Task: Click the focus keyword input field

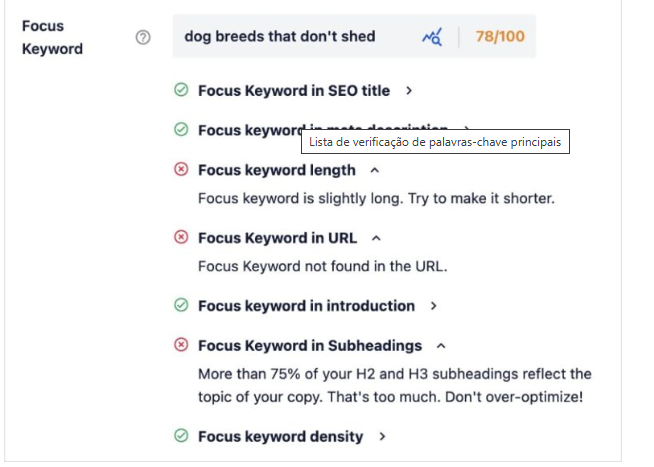Action: click(x=290, y=37)
